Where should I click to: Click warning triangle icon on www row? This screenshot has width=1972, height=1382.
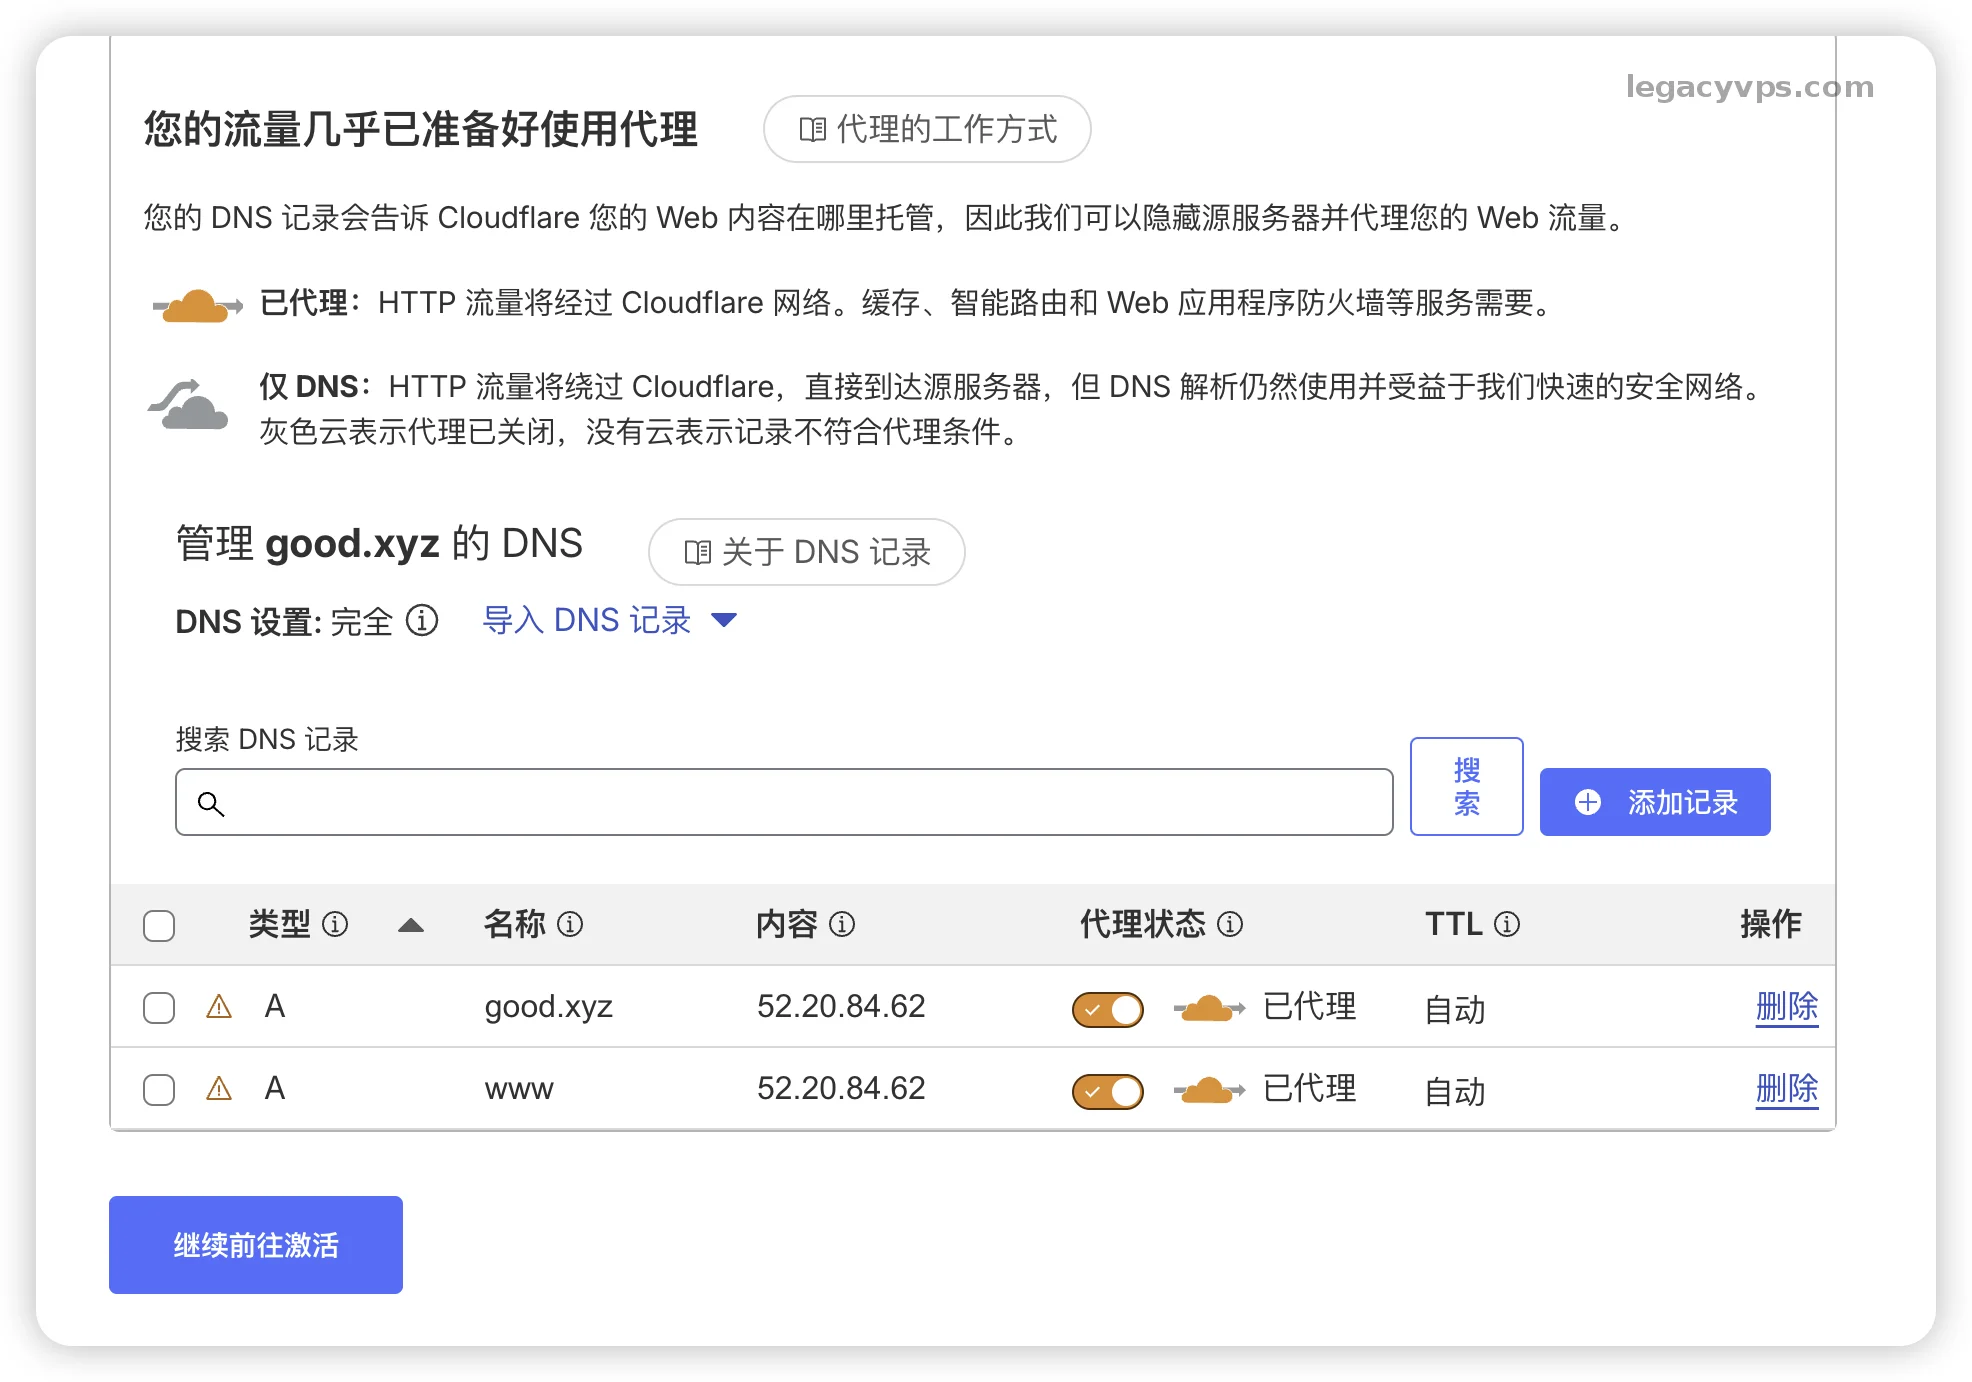click(219, 1089)
